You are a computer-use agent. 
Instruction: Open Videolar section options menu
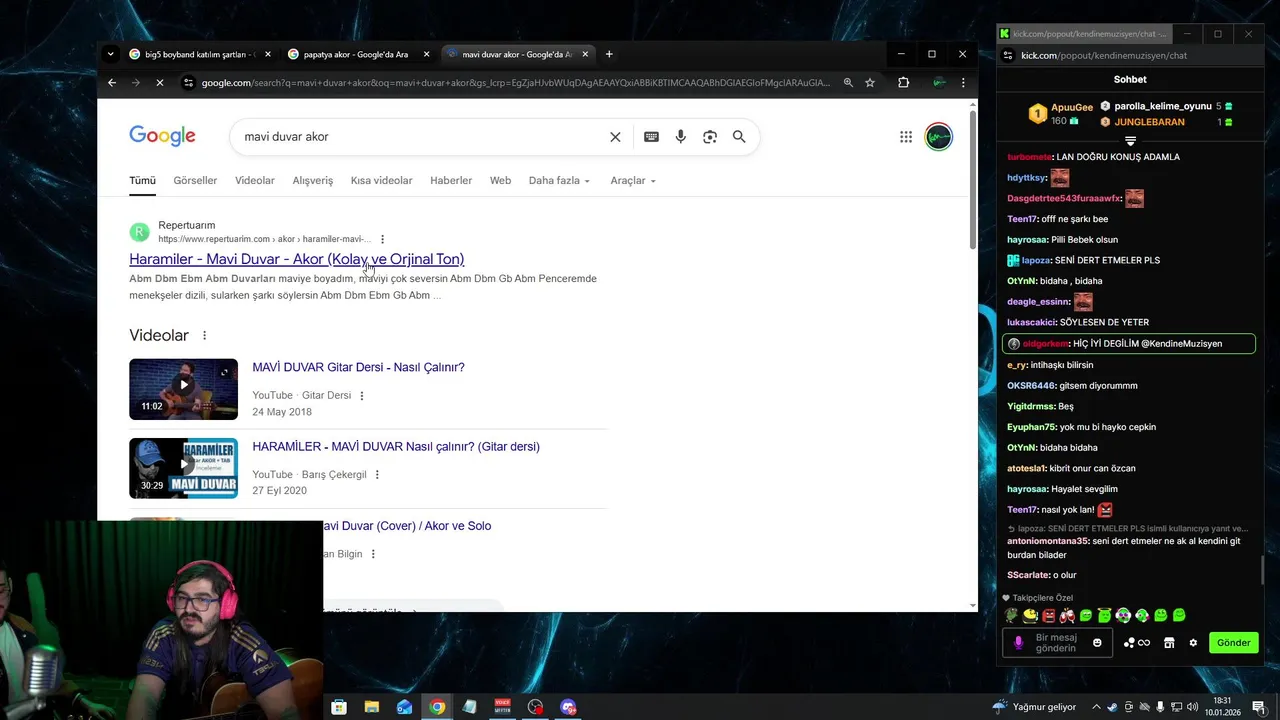tap(205, 336)
